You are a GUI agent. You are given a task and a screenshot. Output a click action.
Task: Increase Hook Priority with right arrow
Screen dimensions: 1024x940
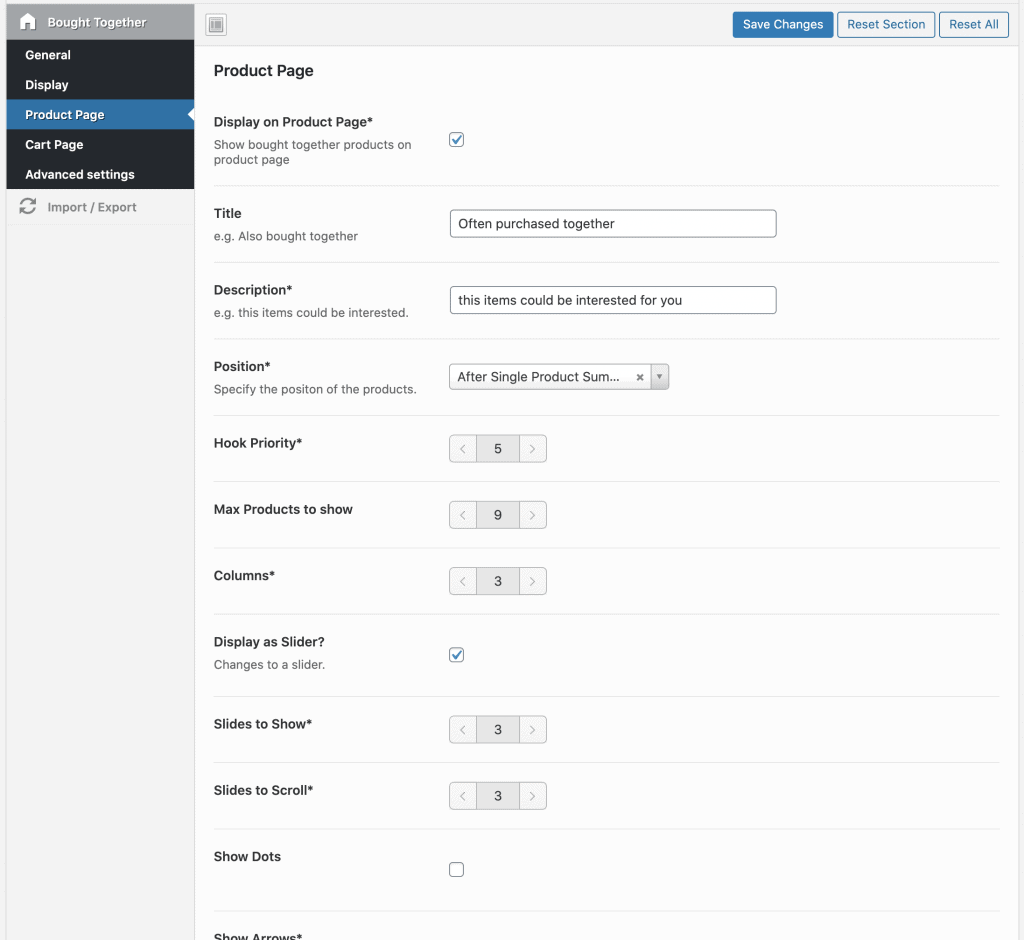pos(532,449)
